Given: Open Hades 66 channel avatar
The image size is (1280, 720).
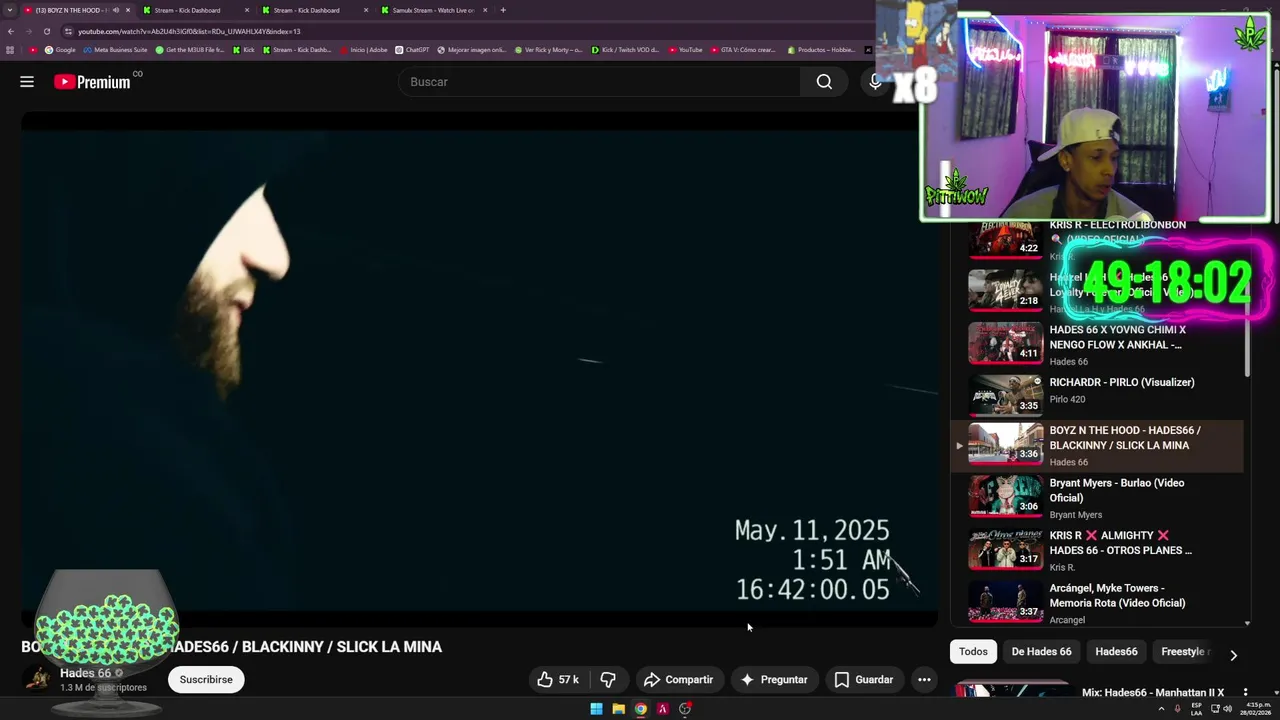Looking at the screenshot, I should pos(38,680).
